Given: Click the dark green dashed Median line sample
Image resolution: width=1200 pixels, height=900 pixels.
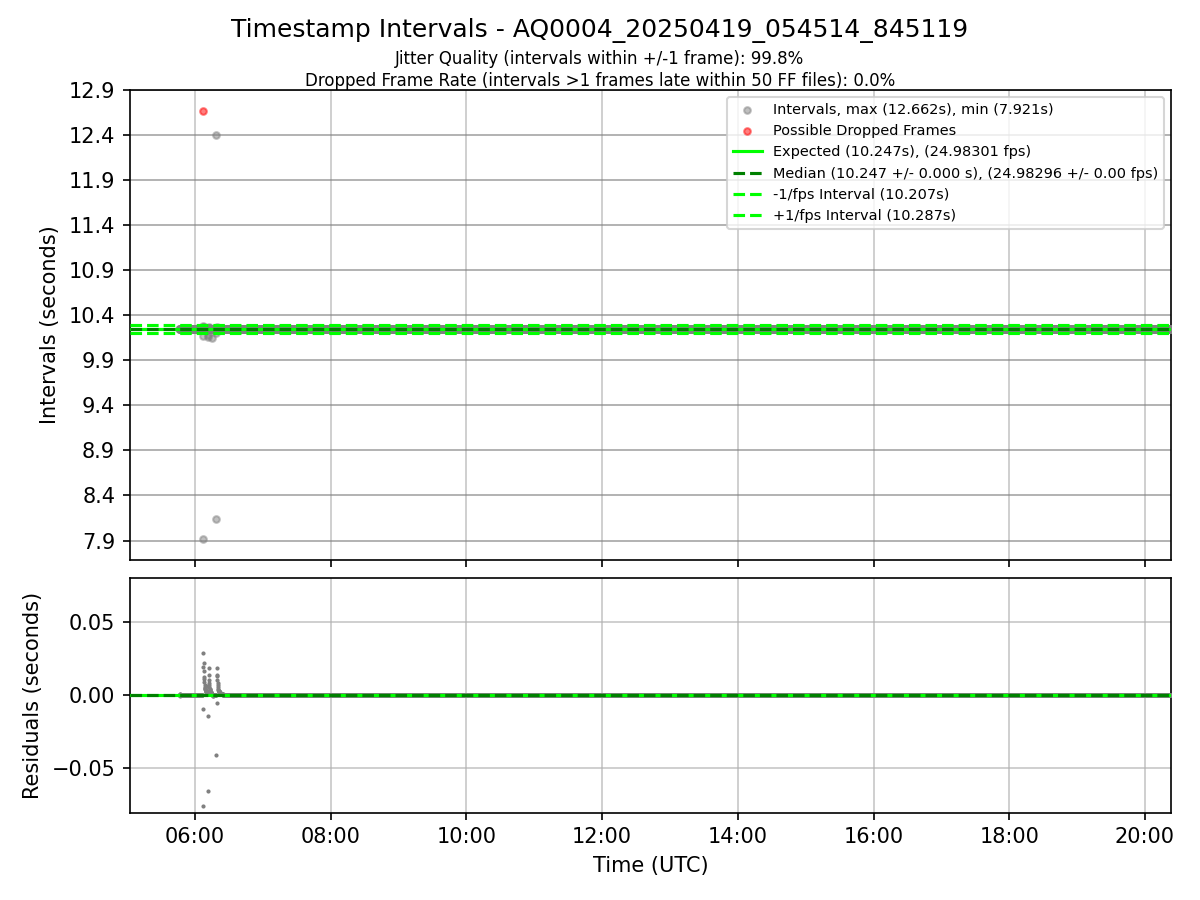Looking at the screenshot, I should pos(748,173).
